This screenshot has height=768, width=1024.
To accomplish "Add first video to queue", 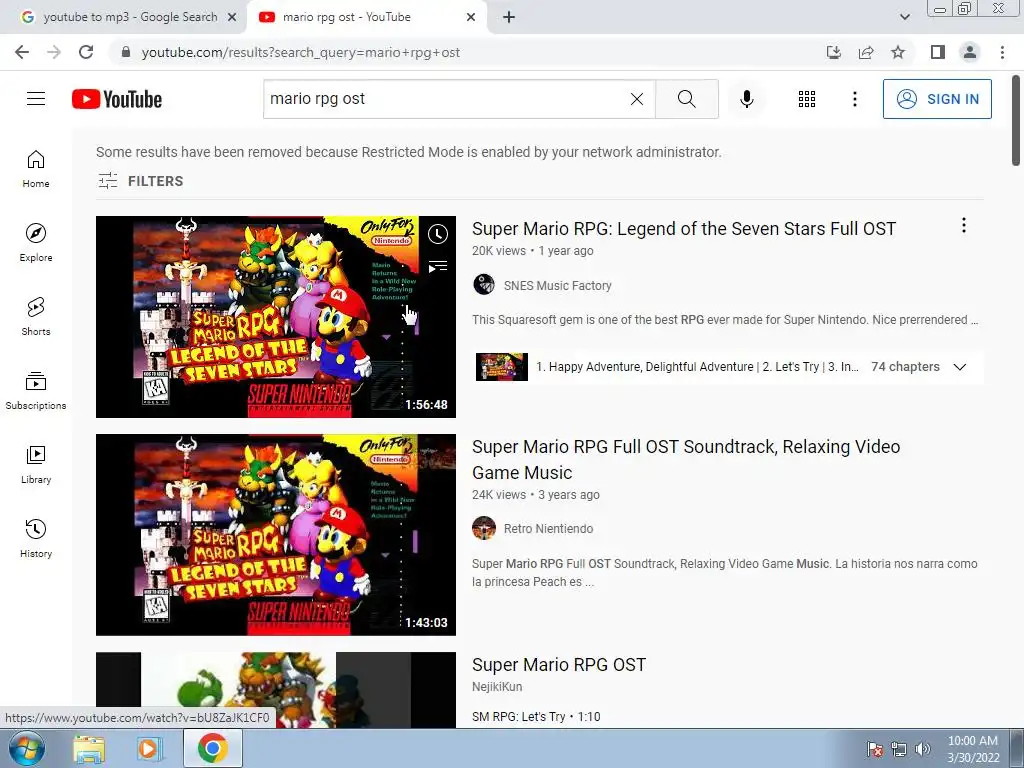I will [438, 266].
